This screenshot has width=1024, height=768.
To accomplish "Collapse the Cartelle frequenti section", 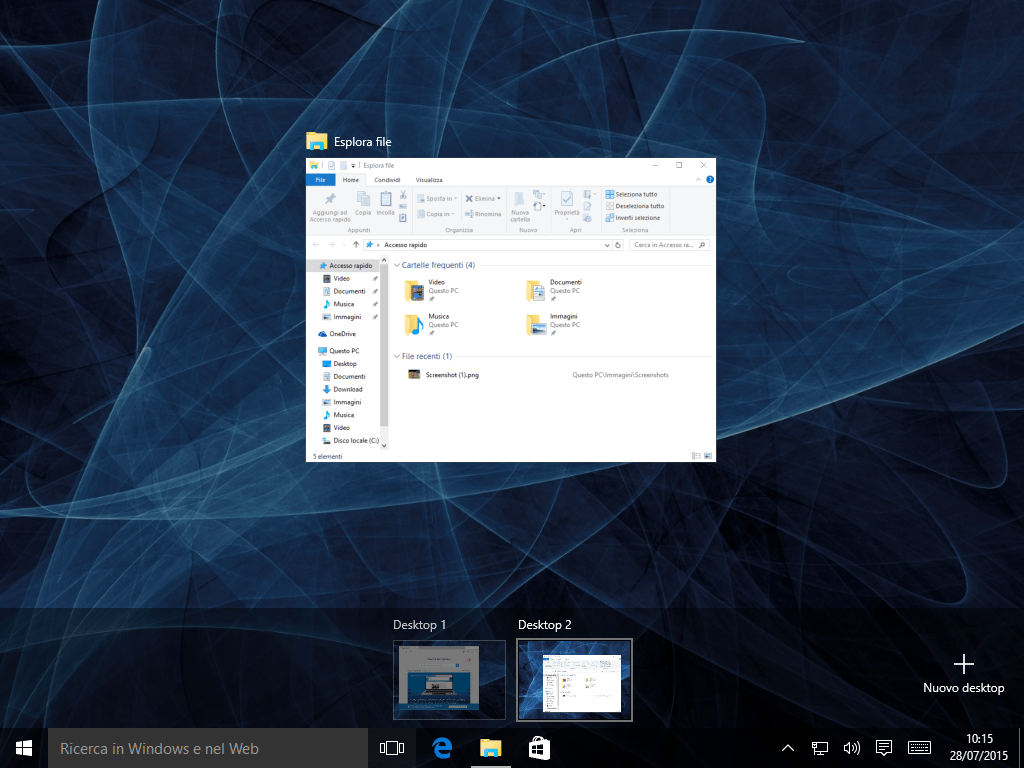I will click(x=397, y=266).
